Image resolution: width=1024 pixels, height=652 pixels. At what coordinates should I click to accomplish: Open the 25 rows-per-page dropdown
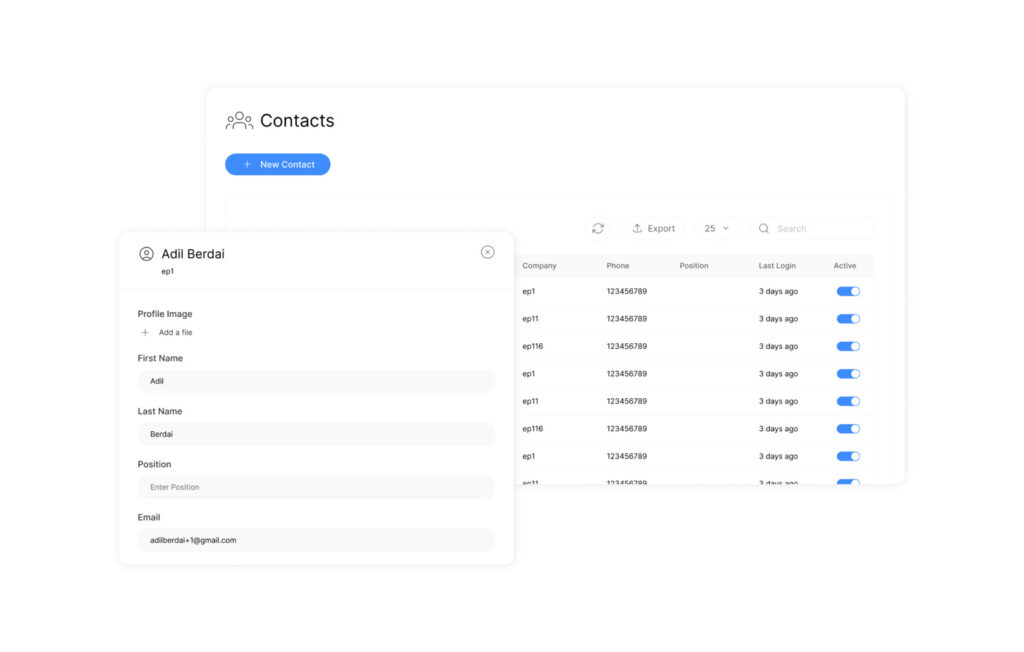[717, 228]
